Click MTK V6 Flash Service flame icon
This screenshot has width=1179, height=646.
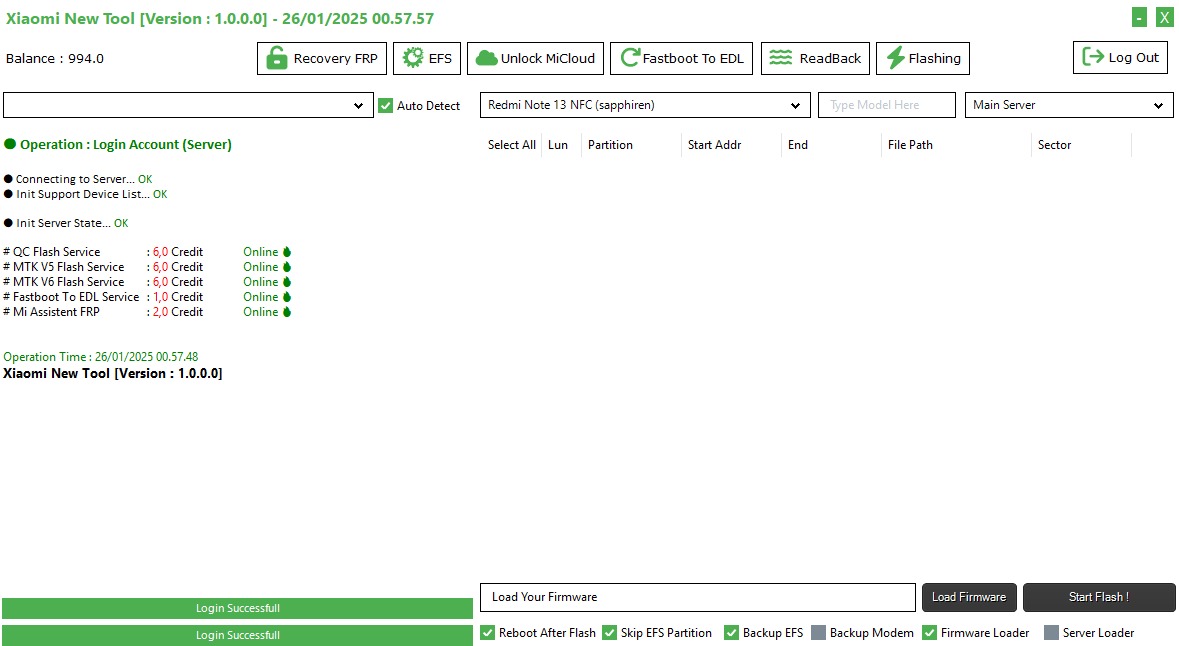[286, 282]
